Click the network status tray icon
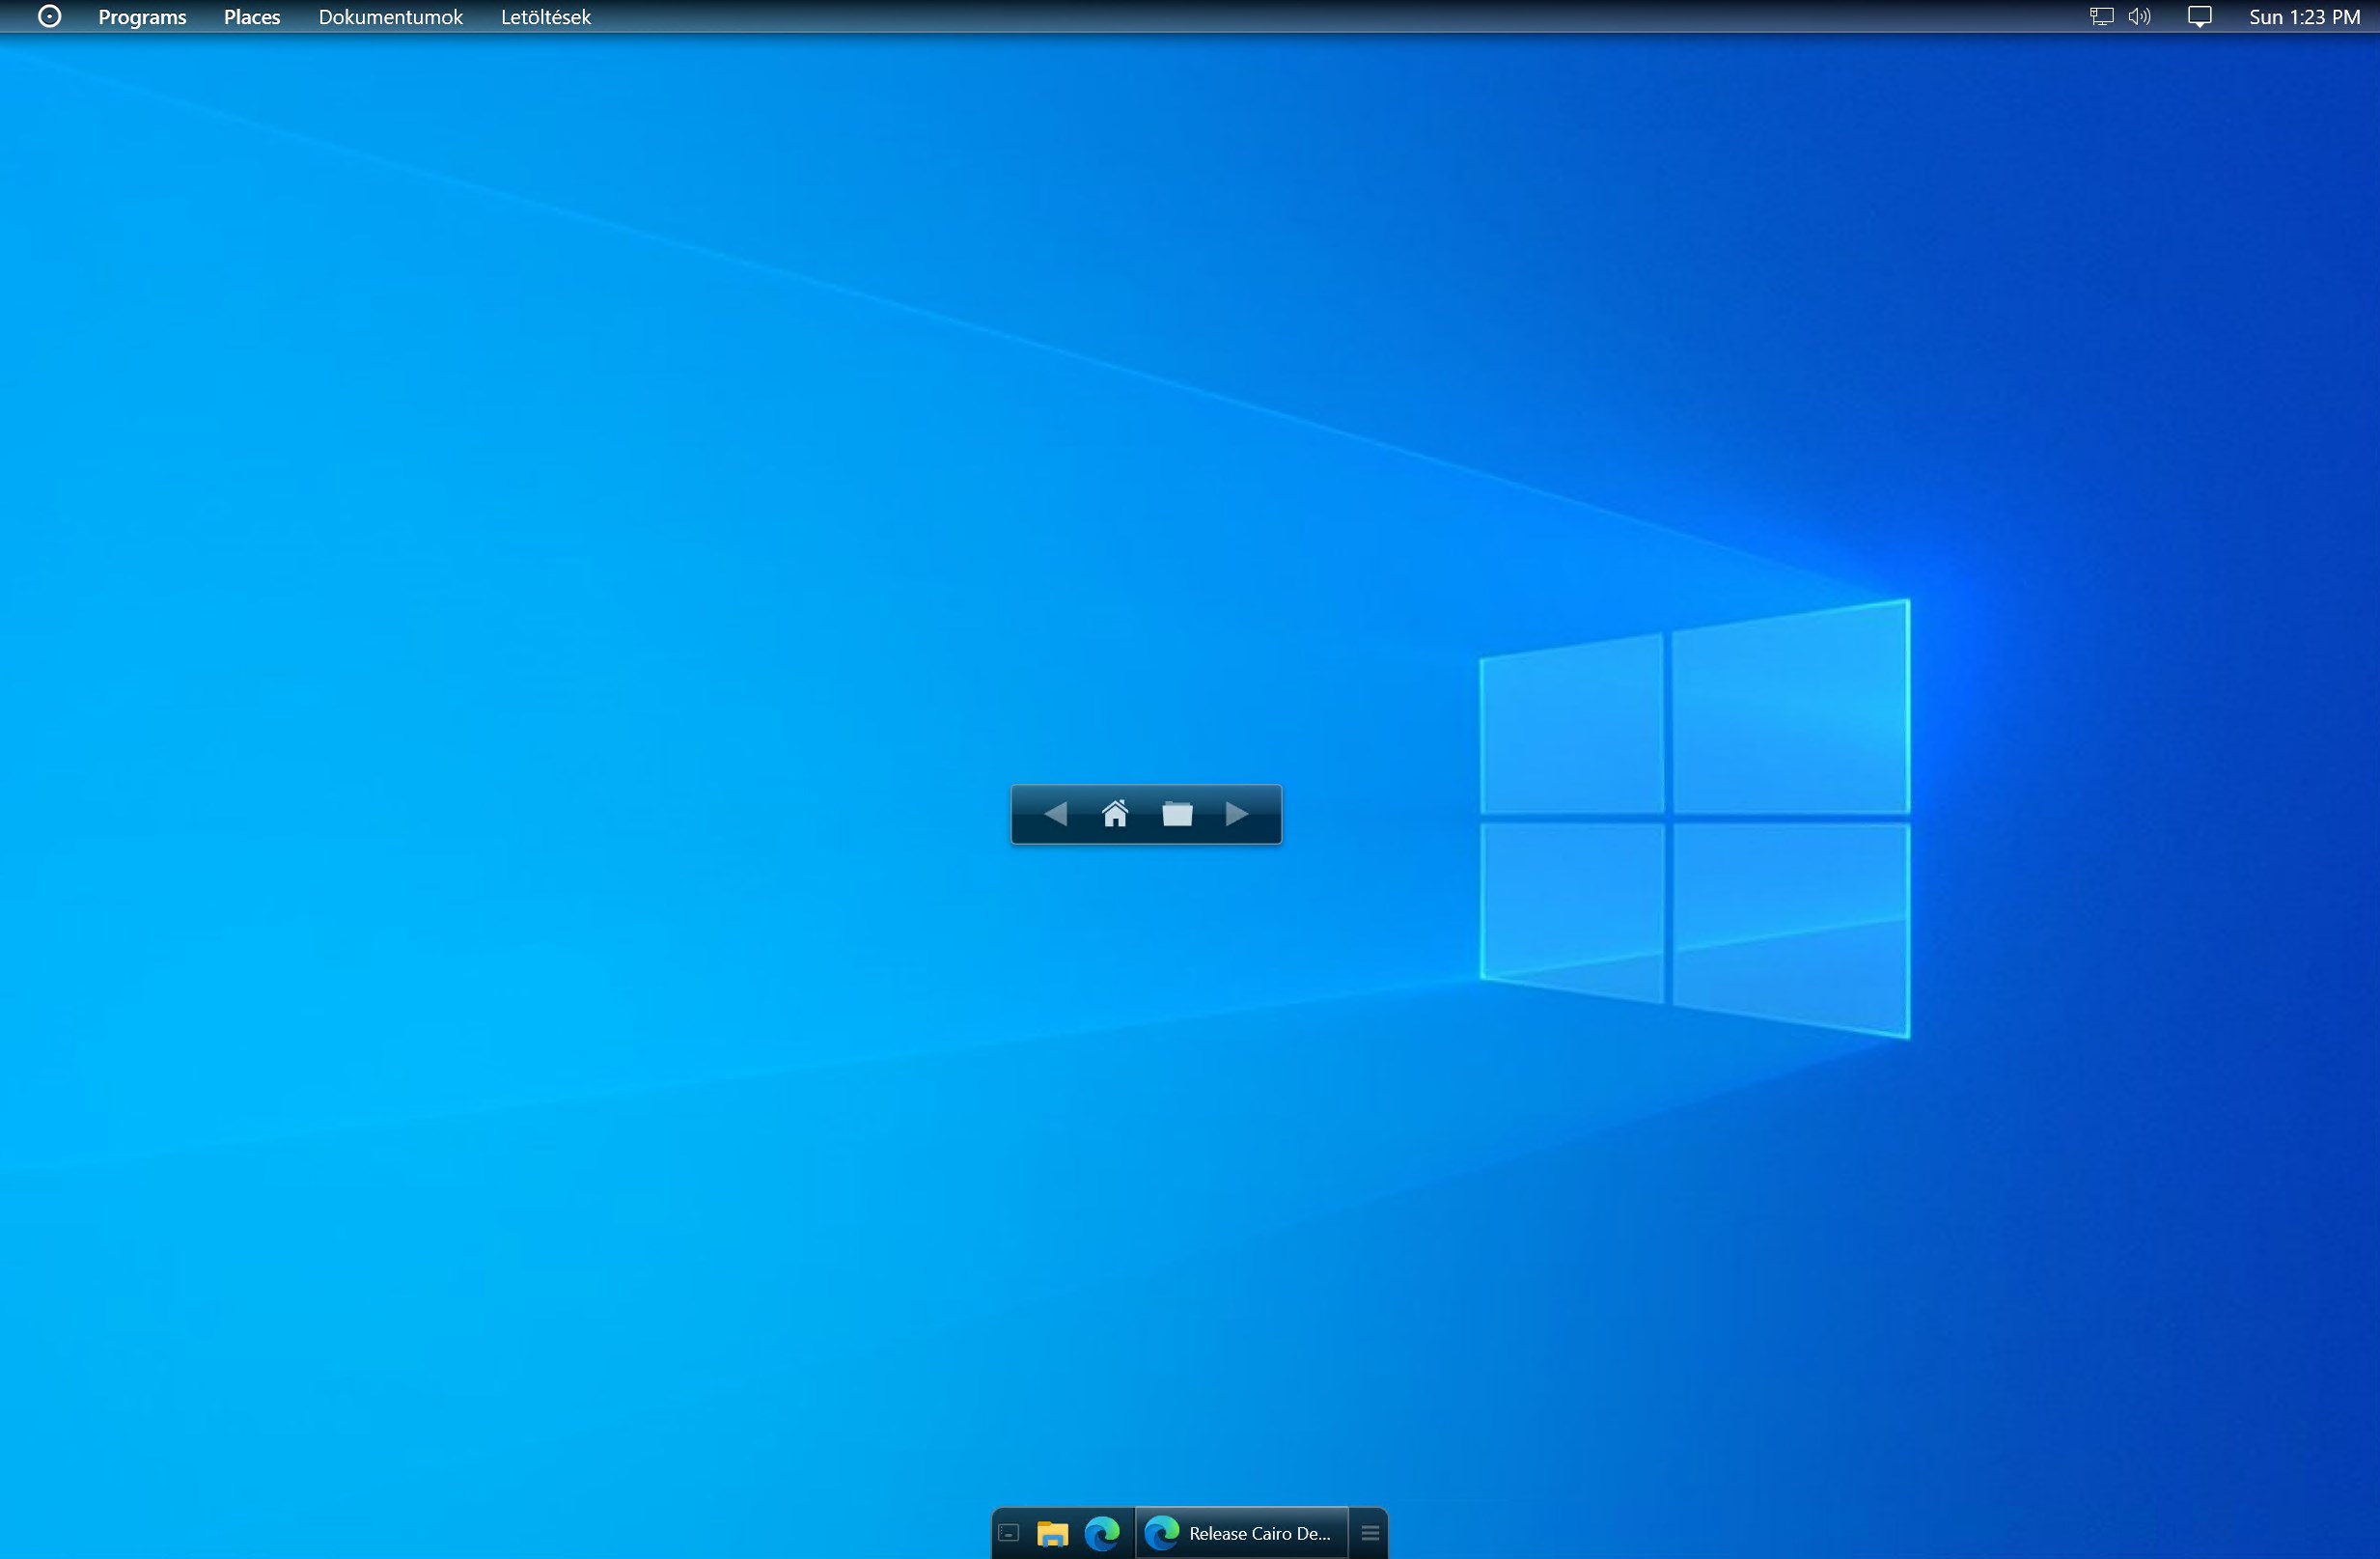The width and height of the screenshot is (2380, 1559). click(2101, 17)
